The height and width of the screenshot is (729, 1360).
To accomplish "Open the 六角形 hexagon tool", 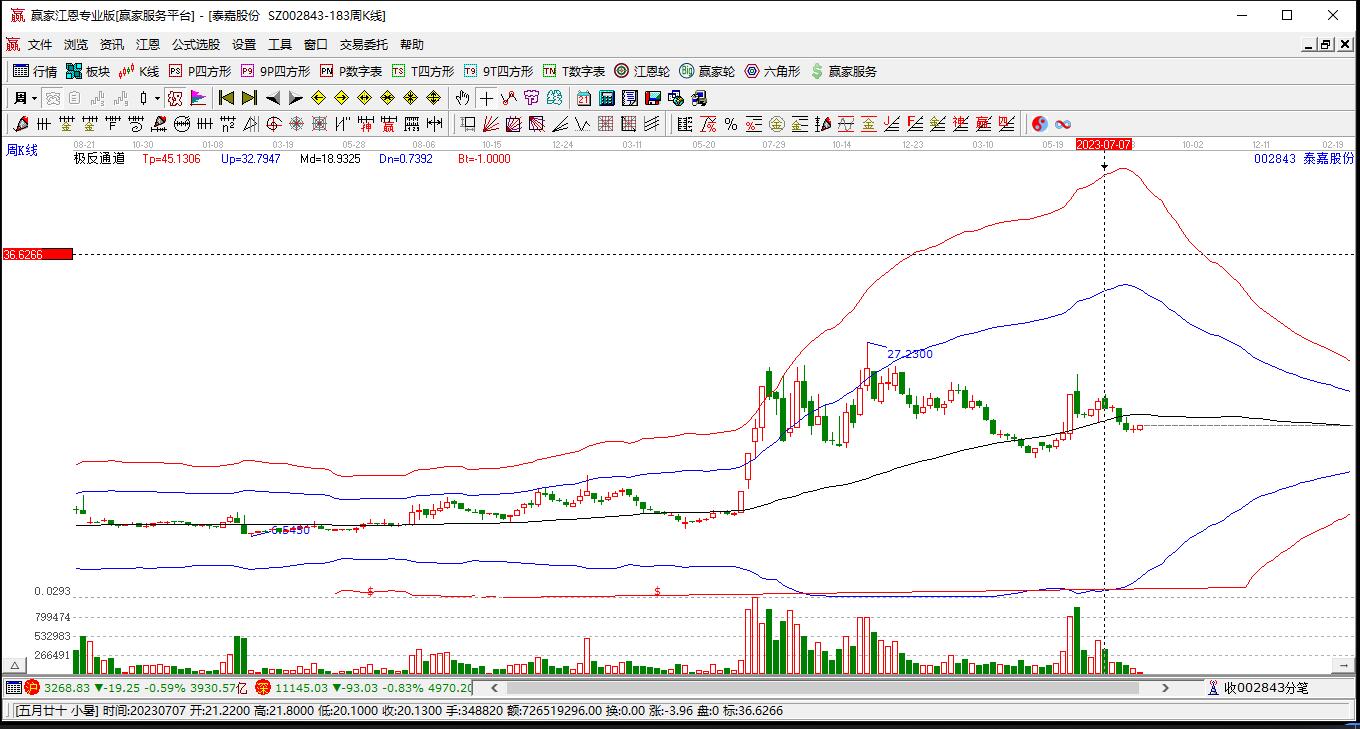I will click(772, 71).
